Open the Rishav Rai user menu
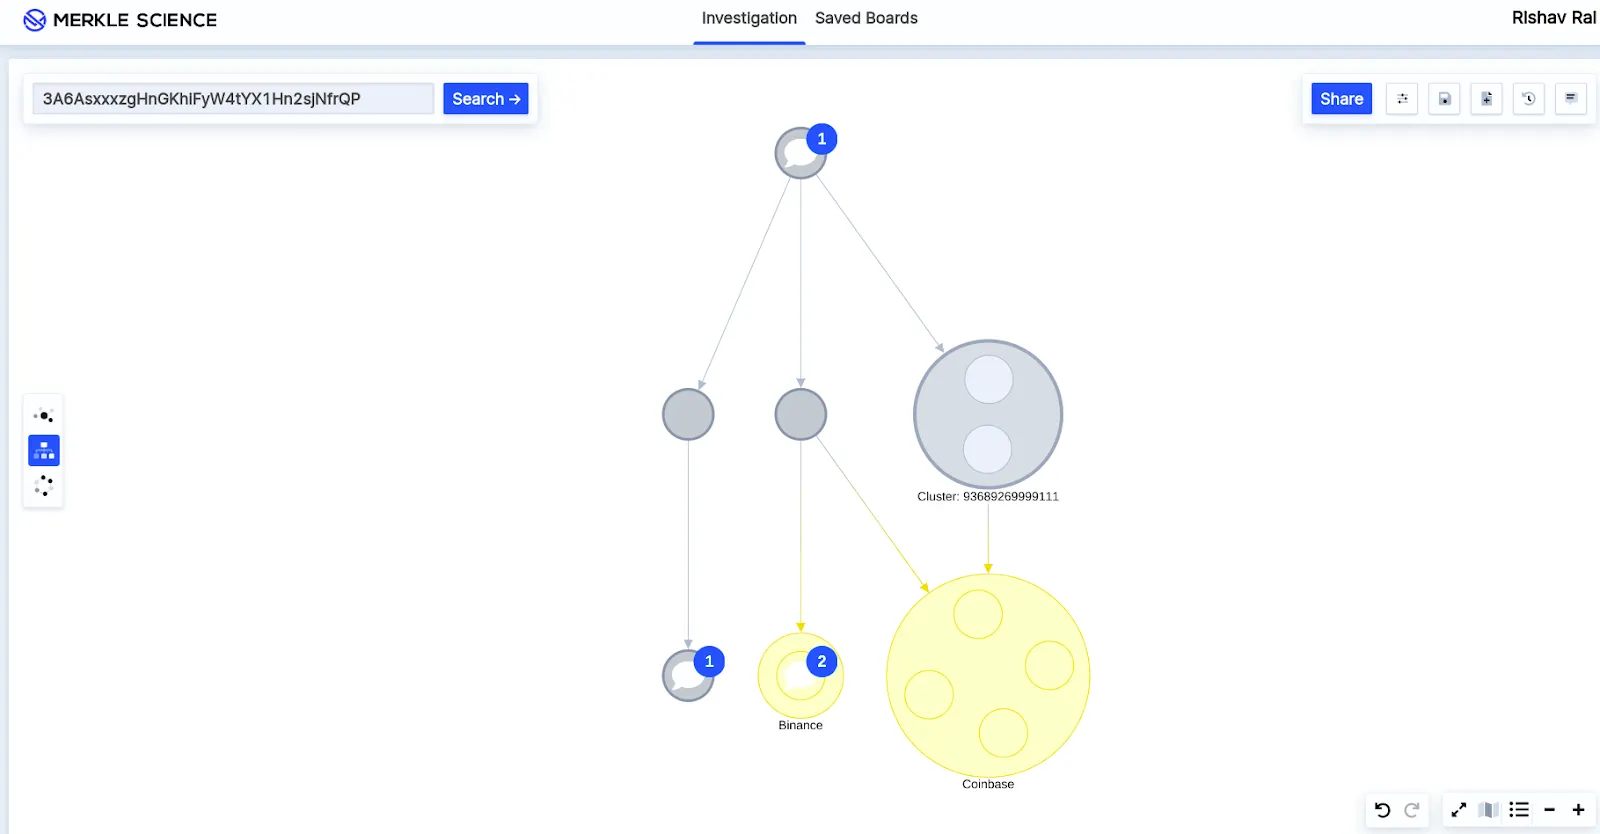Image resolution: width=1600 pixels, height=834 pixels. pos(1554,18)
